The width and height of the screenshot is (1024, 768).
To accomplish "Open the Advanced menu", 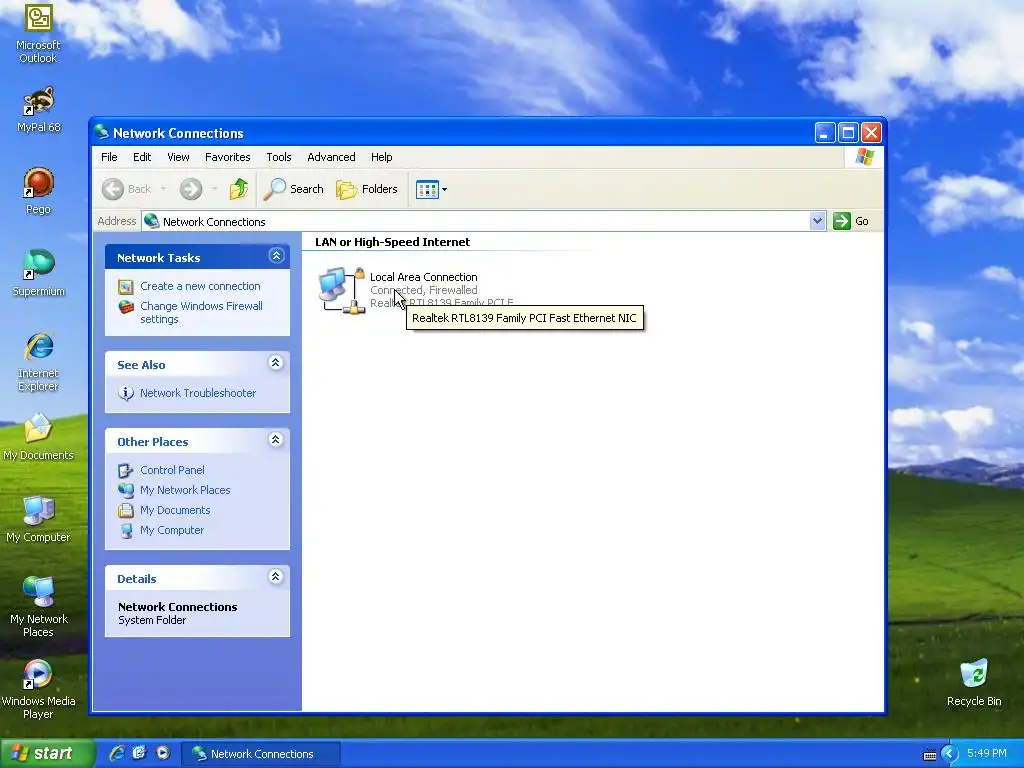I will (331, 157).
